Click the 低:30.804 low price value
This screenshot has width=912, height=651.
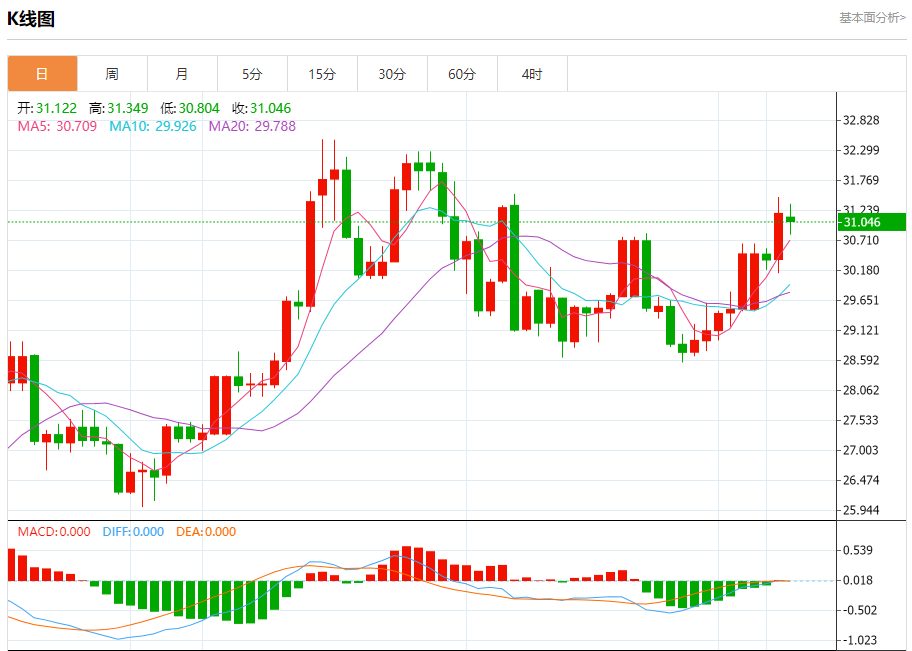[x=190, y=108]
